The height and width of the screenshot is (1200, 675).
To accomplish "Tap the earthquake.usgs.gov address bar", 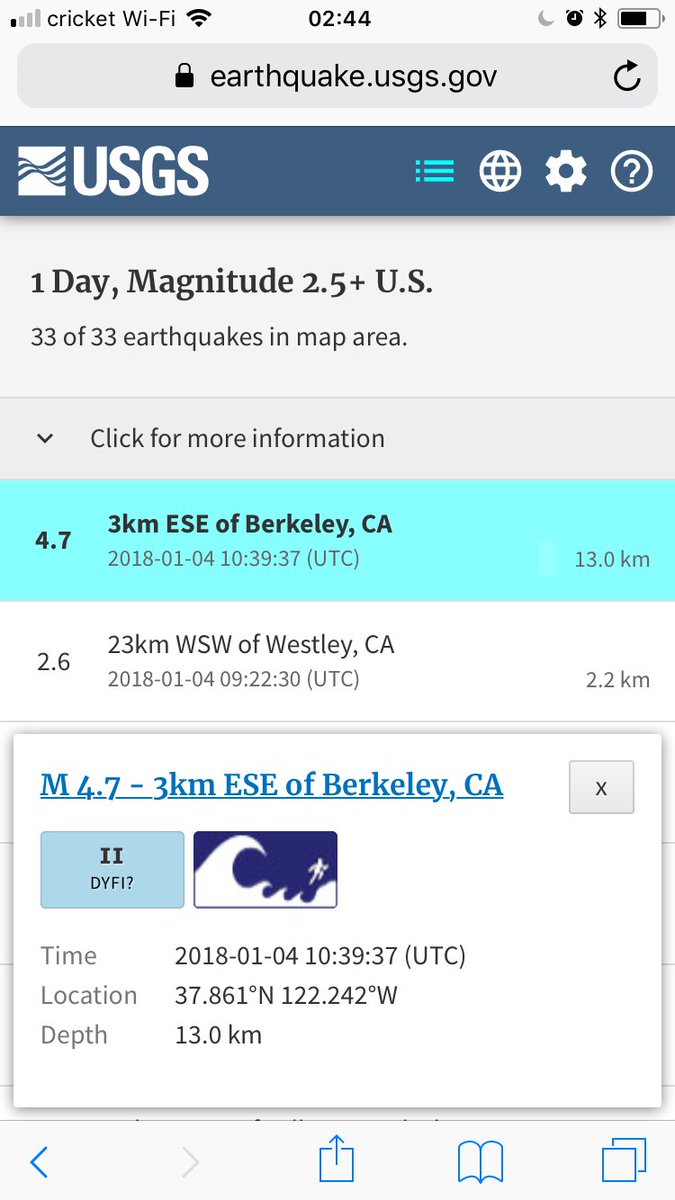I will pos(337,76).
